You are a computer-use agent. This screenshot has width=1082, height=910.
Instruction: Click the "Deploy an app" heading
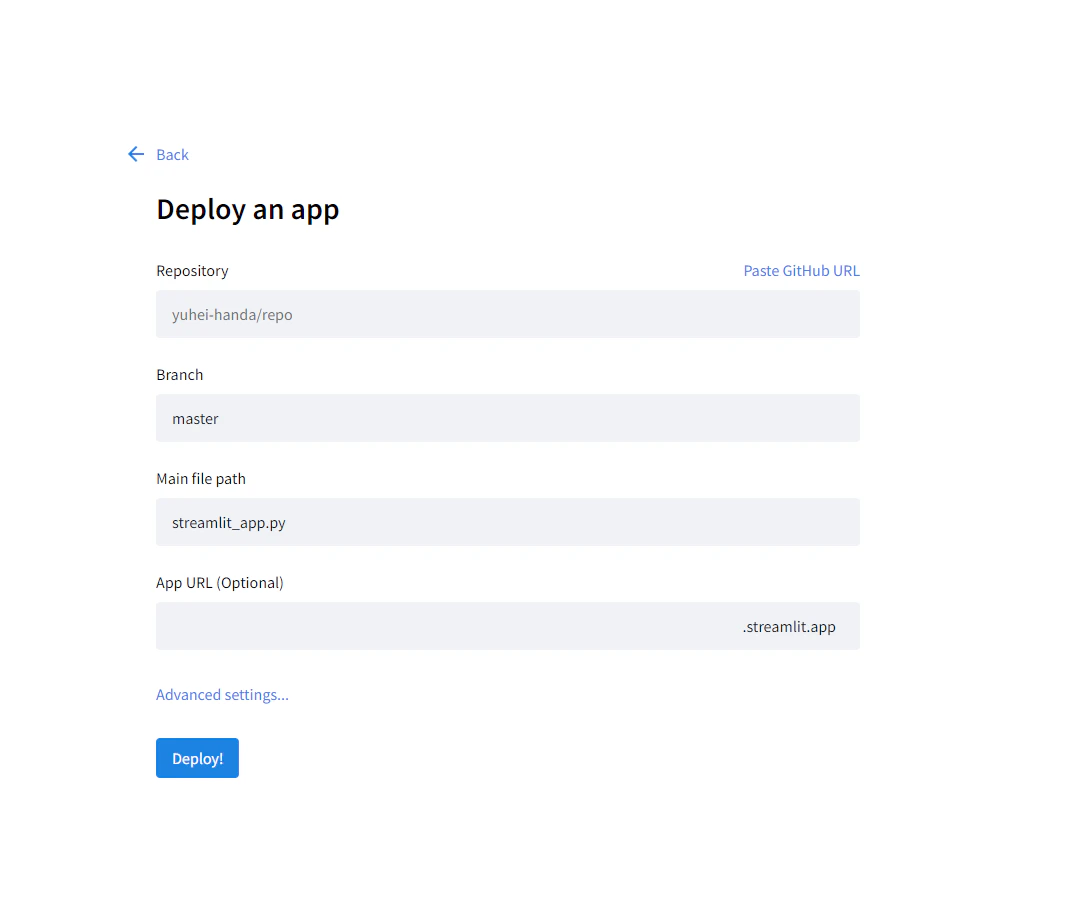pos(248,210)
